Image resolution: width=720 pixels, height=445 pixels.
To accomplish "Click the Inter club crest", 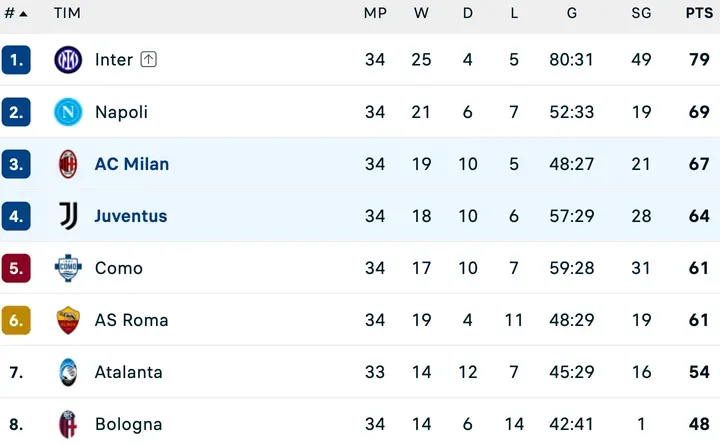I will coord(68,60).
